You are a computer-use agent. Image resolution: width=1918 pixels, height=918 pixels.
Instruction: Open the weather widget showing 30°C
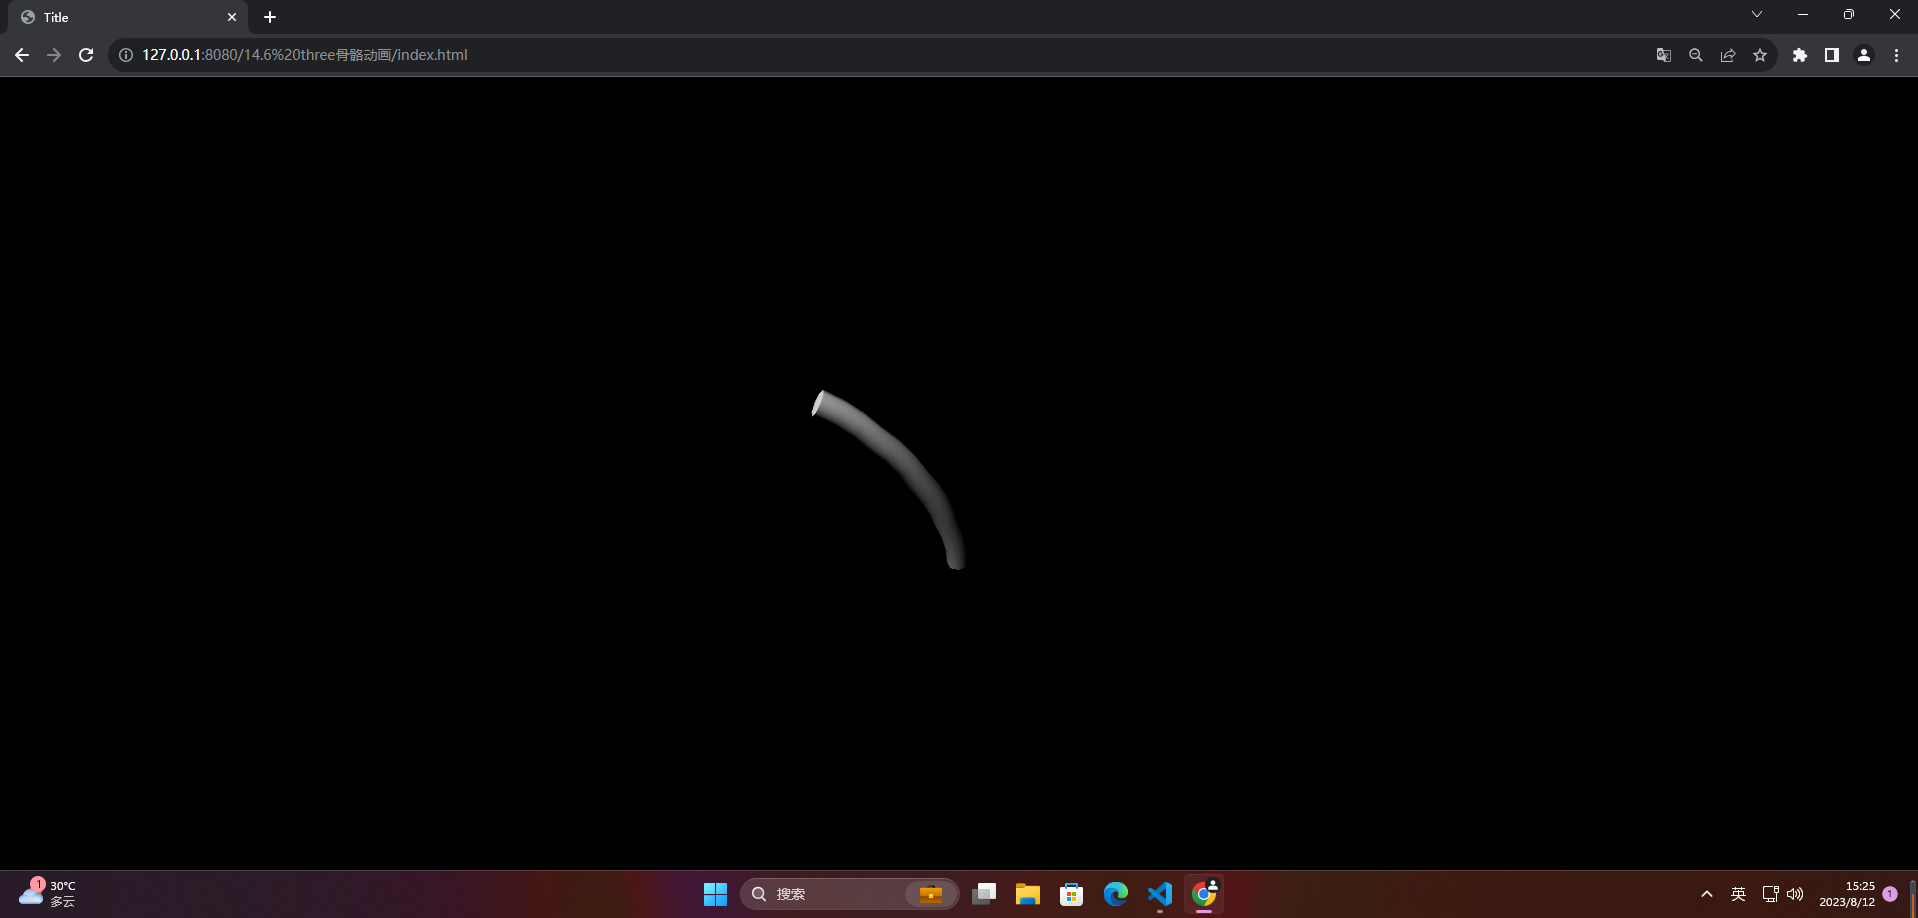48,893
